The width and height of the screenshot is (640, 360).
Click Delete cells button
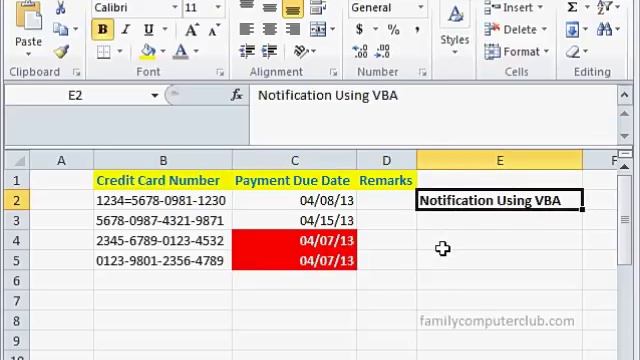[x=515, y=29]
